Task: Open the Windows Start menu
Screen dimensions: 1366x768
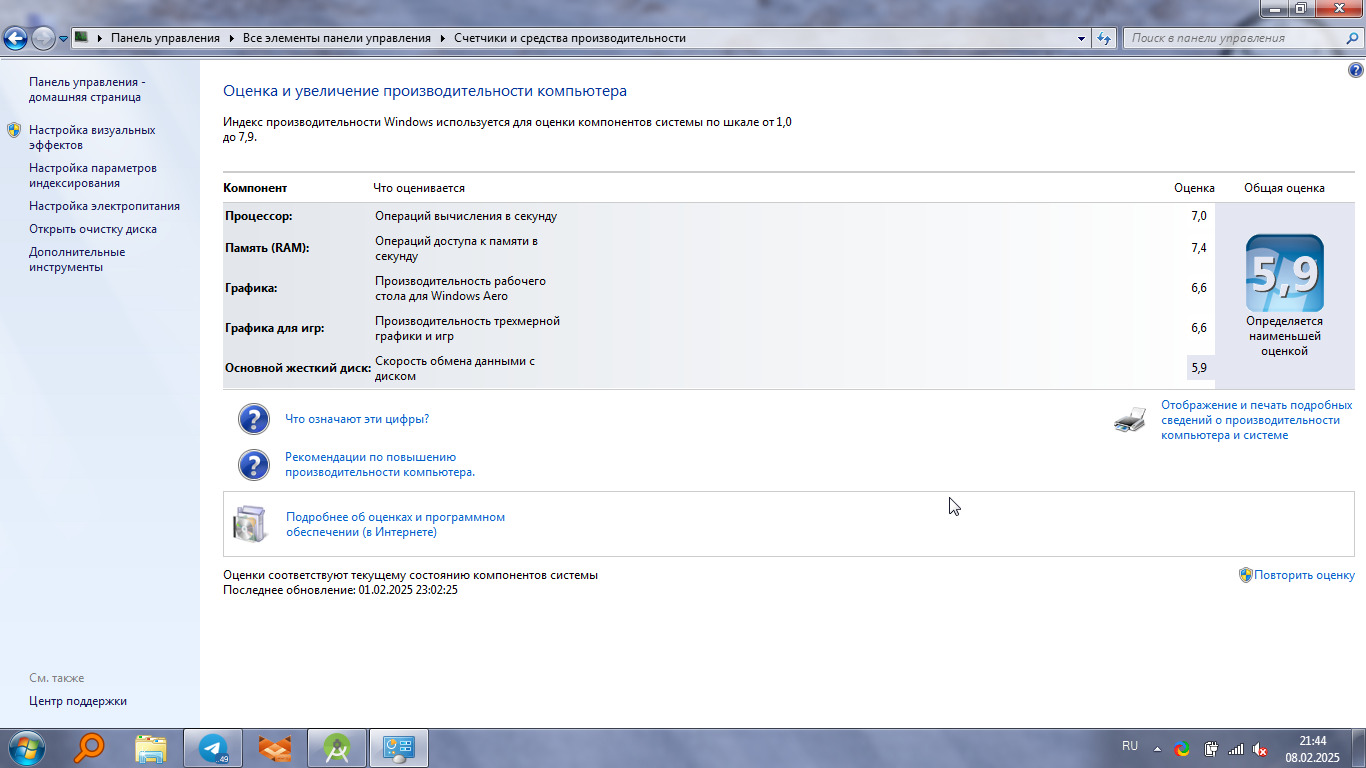Action: tap(25, 748)
